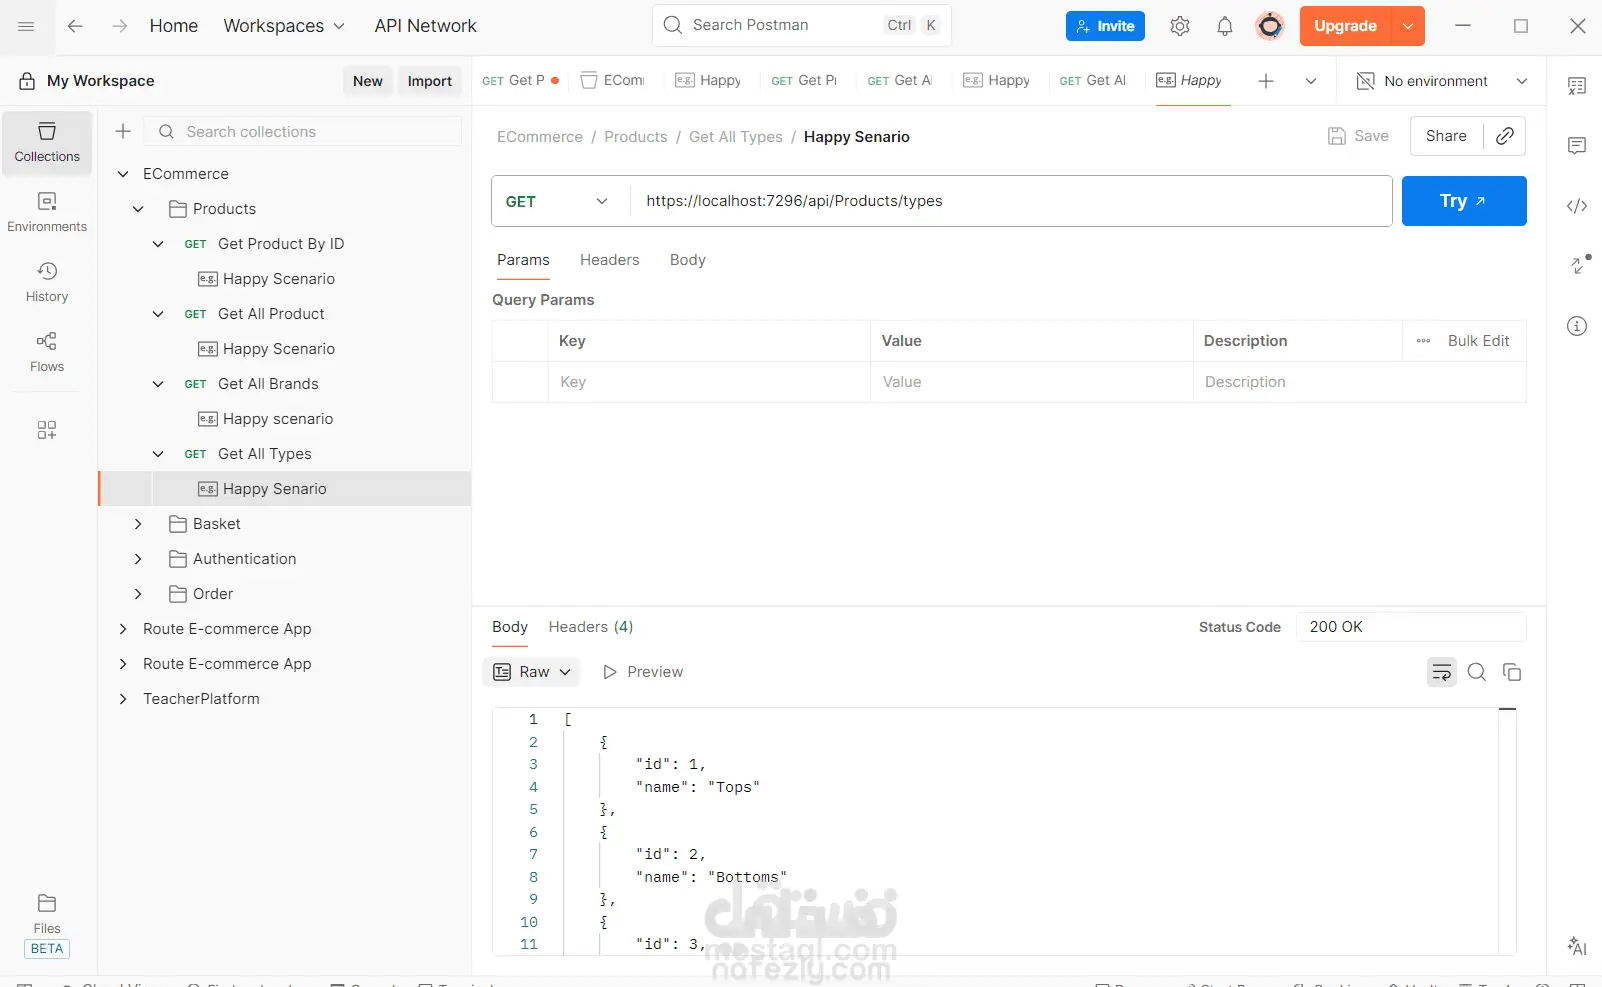Open the Workspaces dropdown
The image size is (1602, 987).
284,26
